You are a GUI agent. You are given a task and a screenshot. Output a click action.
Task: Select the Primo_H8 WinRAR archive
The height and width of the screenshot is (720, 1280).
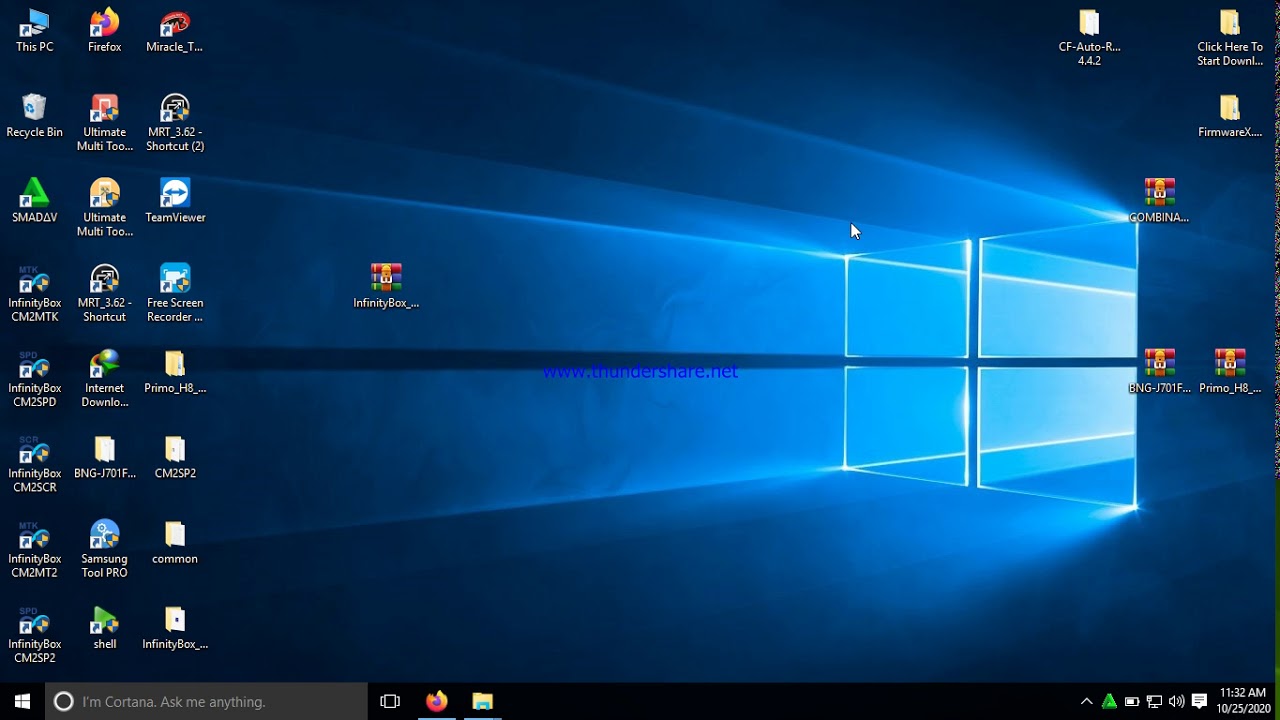pyautogui.click(x=1230, y=372)
